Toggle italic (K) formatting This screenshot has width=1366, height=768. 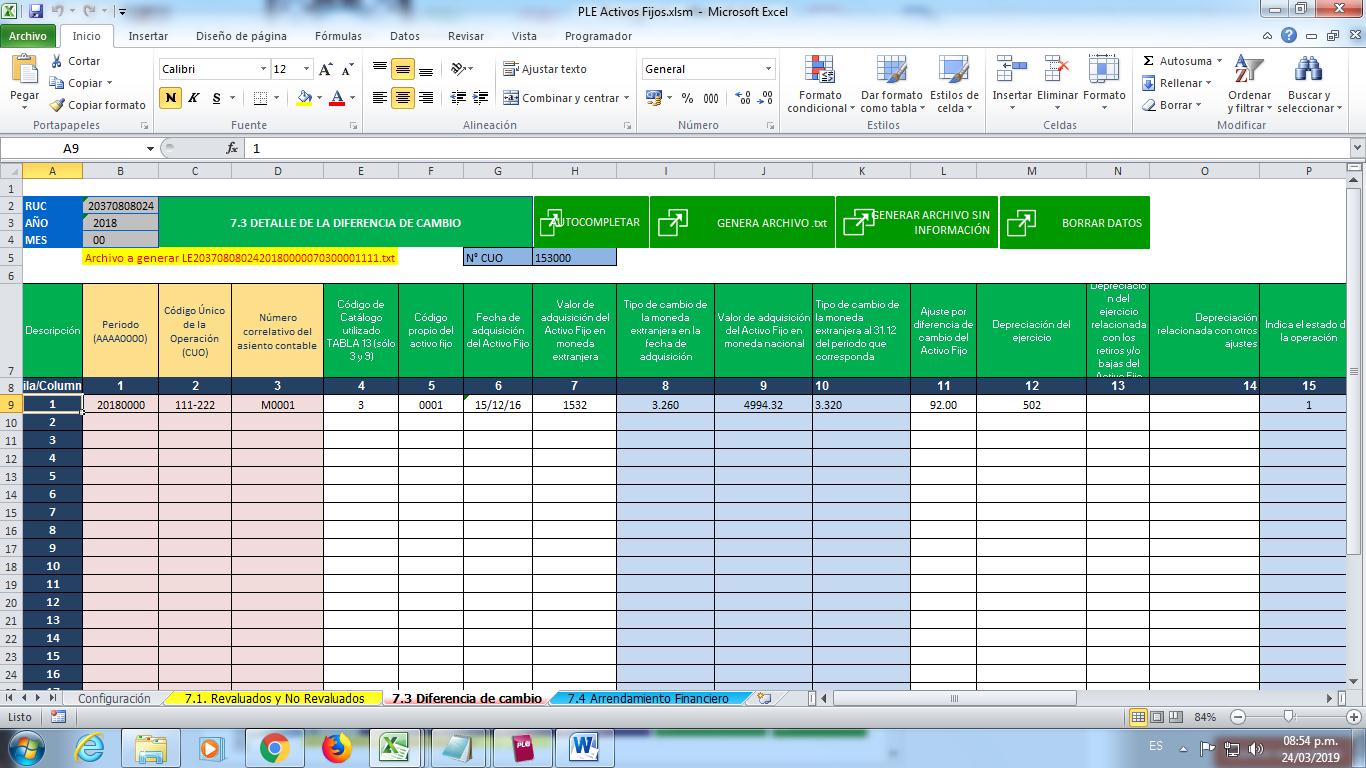tap(193, 98)
